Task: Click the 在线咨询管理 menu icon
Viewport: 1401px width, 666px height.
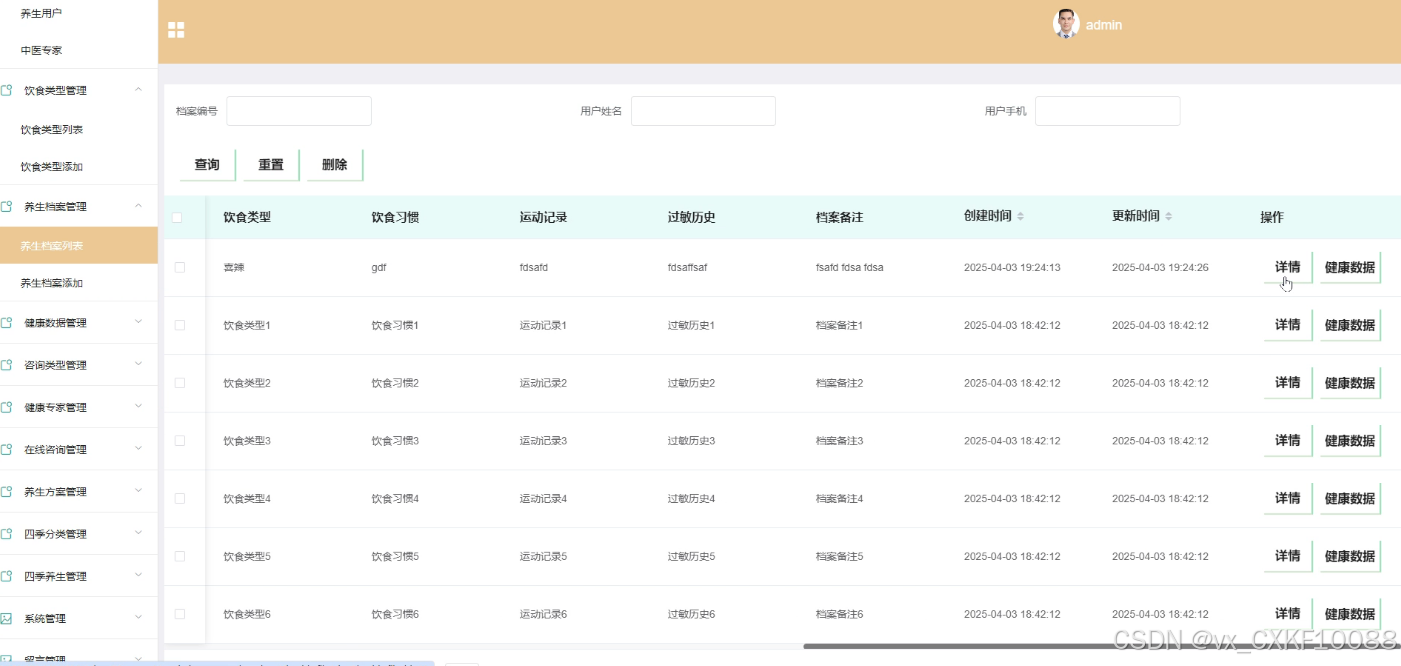Action: (6, 449)
